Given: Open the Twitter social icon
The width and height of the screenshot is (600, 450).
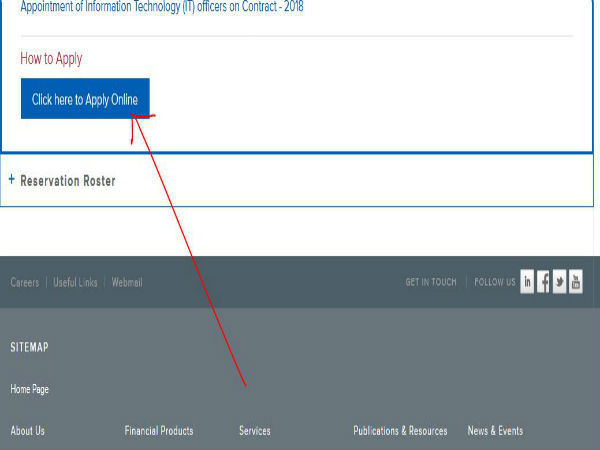Looking at the screenshot, I should click(559, 282).
